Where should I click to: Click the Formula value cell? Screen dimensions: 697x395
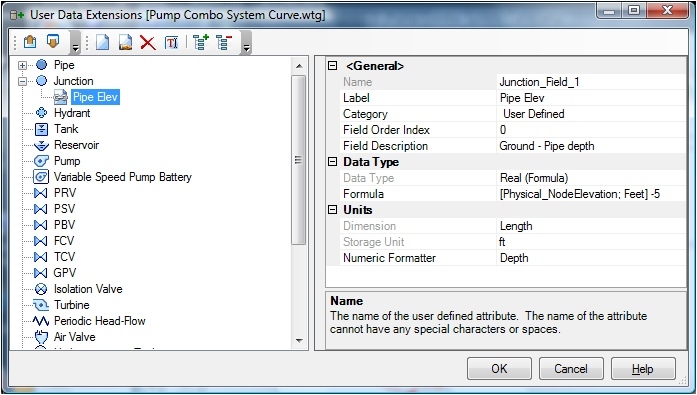[592, 194]
